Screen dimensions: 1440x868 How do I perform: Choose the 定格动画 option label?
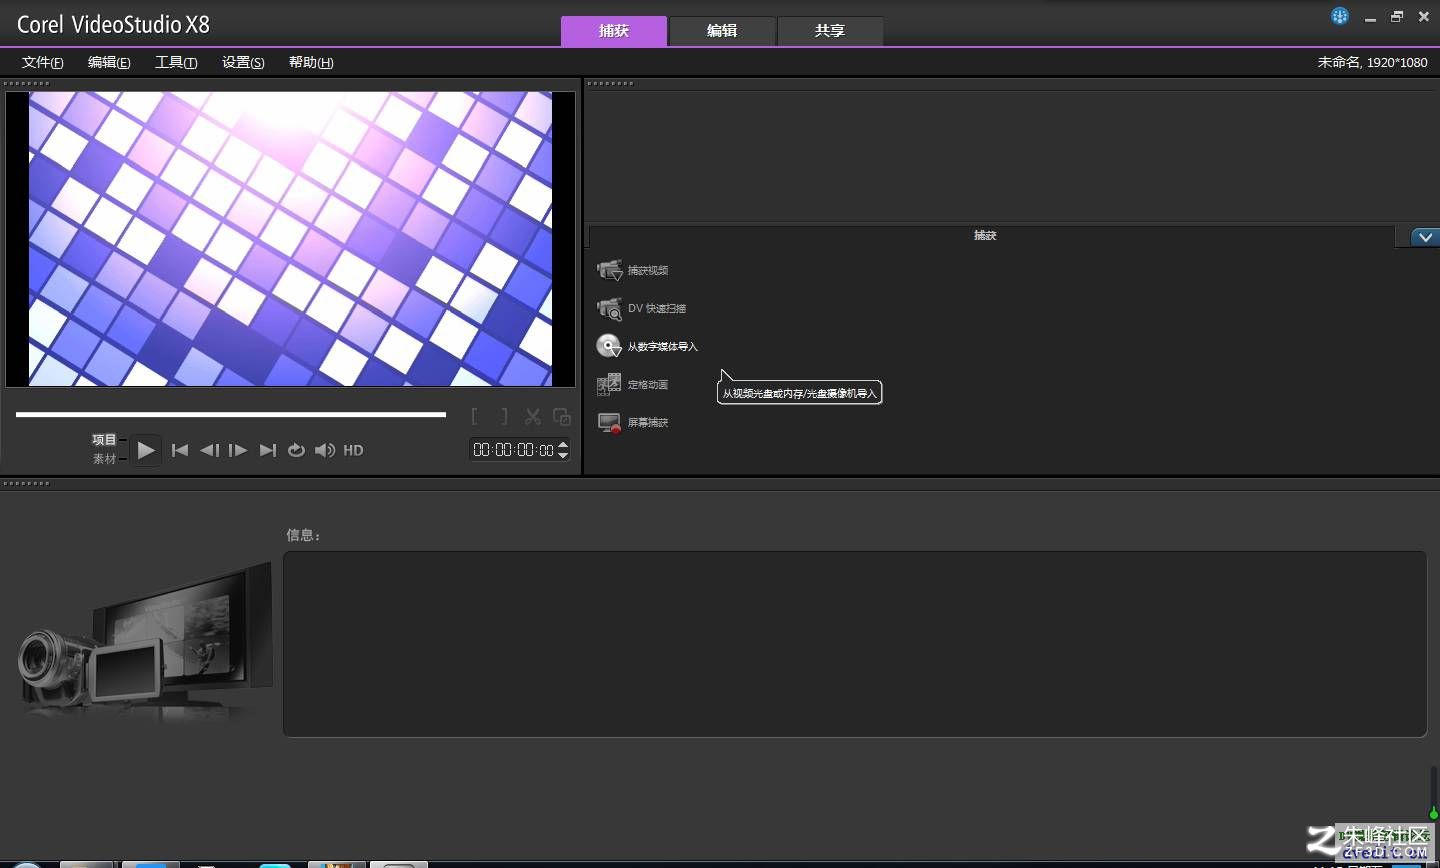coord(648,384)
